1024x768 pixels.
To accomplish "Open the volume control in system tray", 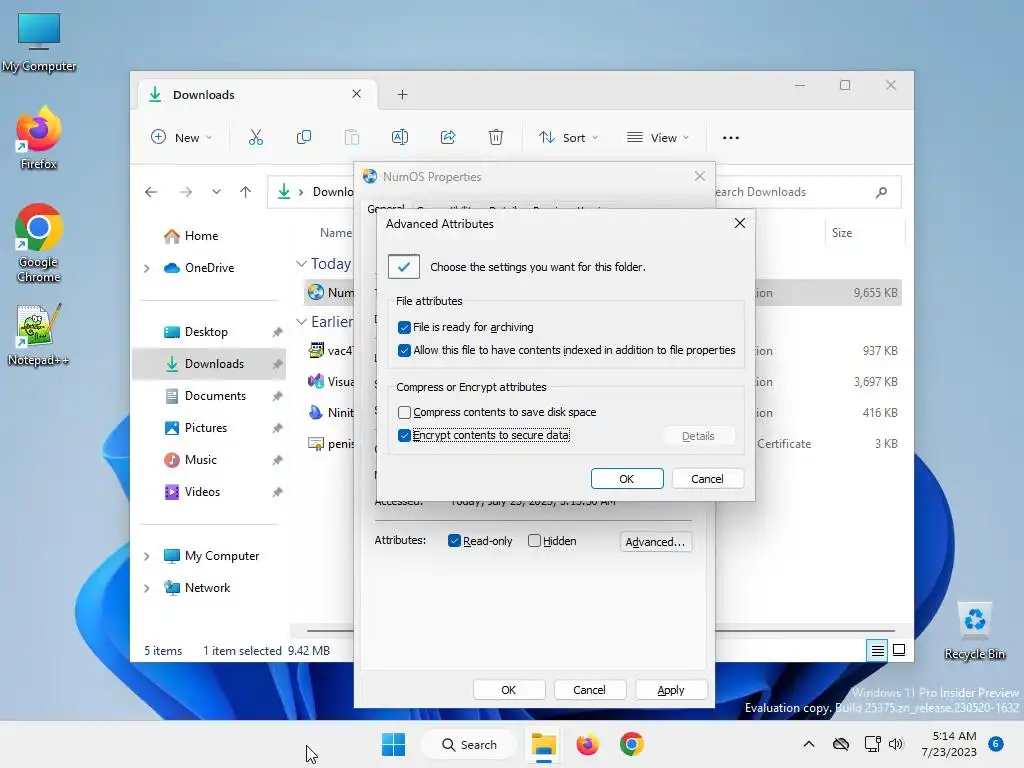I will click(x=896, y=744).
